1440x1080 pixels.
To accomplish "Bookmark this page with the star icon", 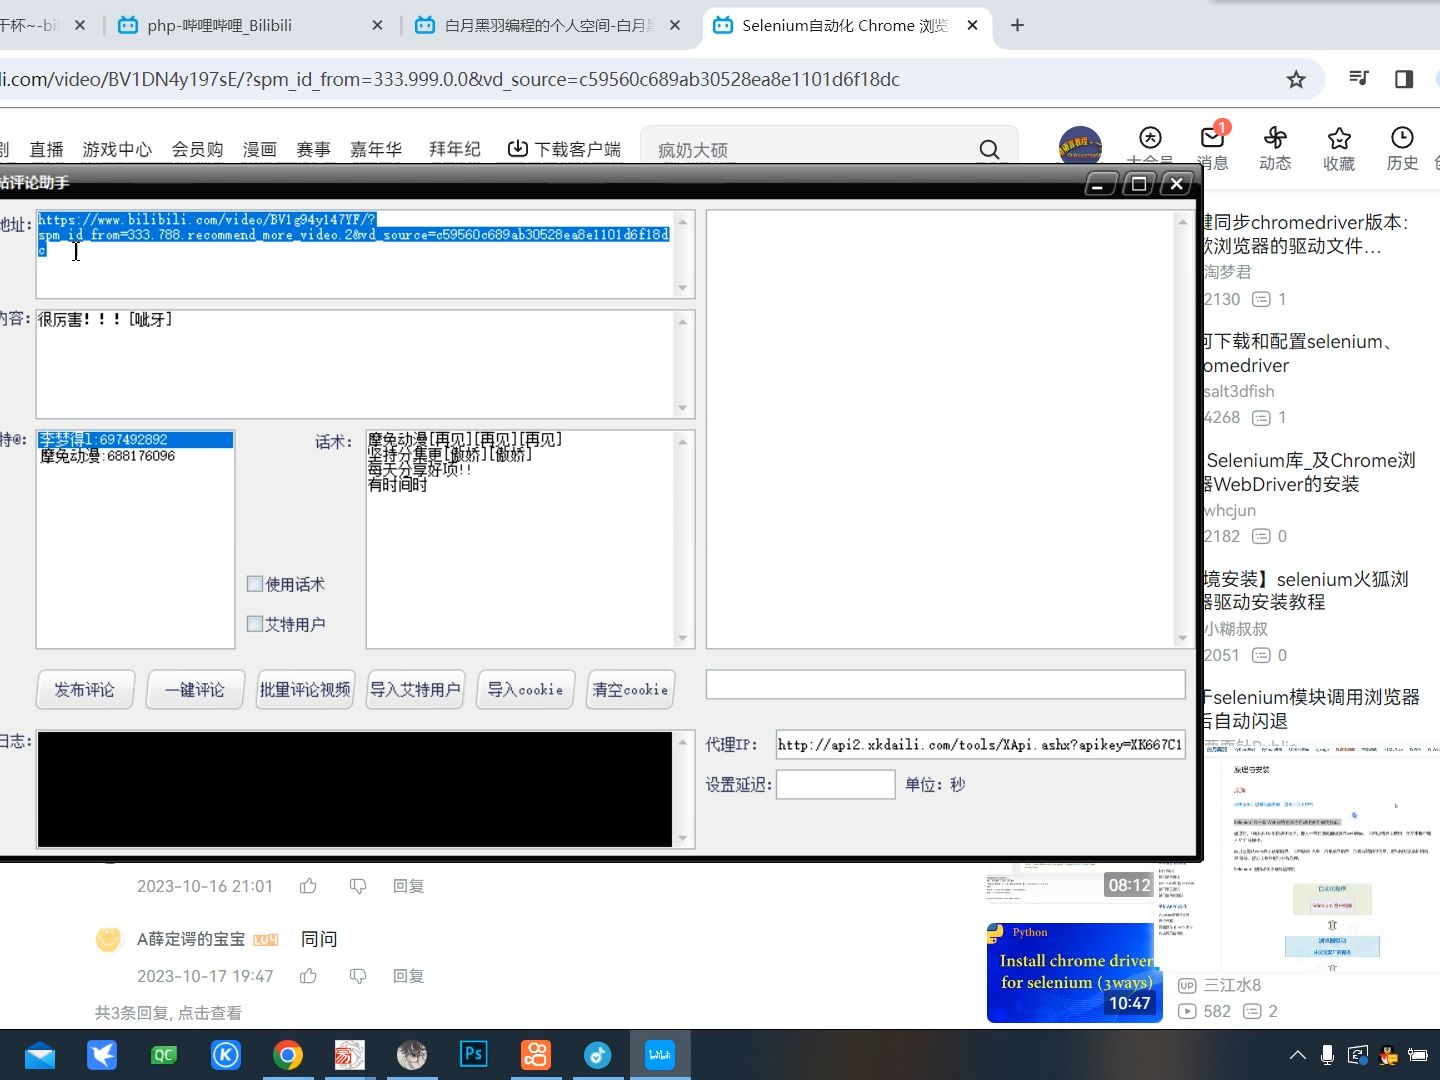I will tap(1296, 80).
